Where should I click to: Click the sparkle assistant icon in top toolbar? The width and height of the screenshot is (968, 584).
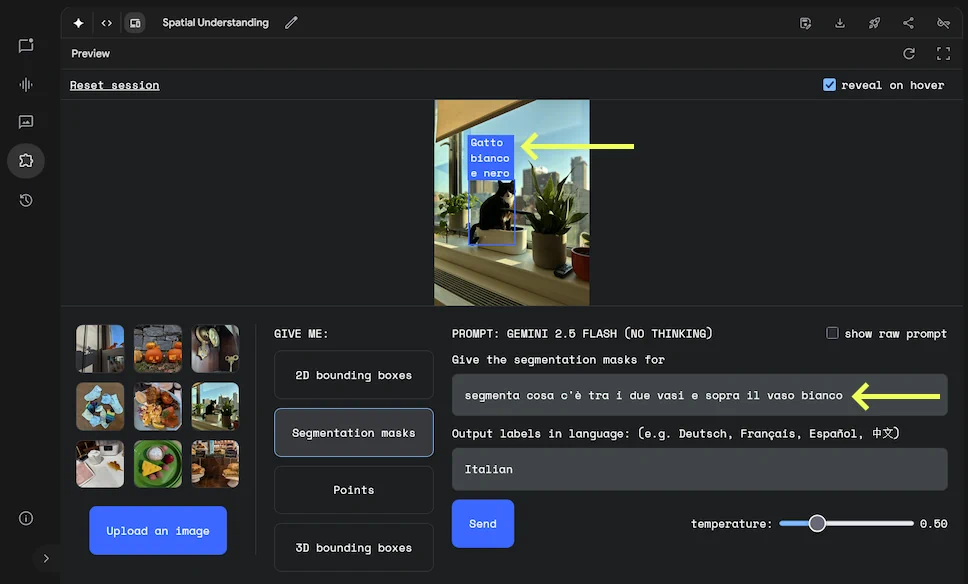[x=78, y=23]
